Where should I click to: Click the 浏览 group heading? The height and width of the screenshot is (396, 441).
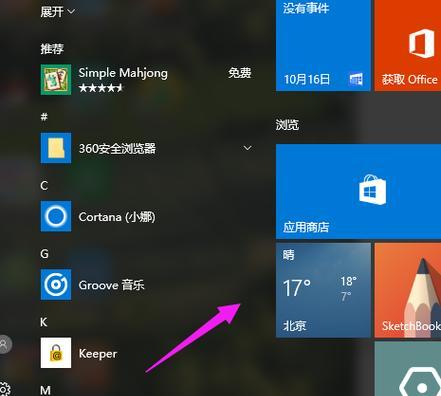(x=287, y=125)
